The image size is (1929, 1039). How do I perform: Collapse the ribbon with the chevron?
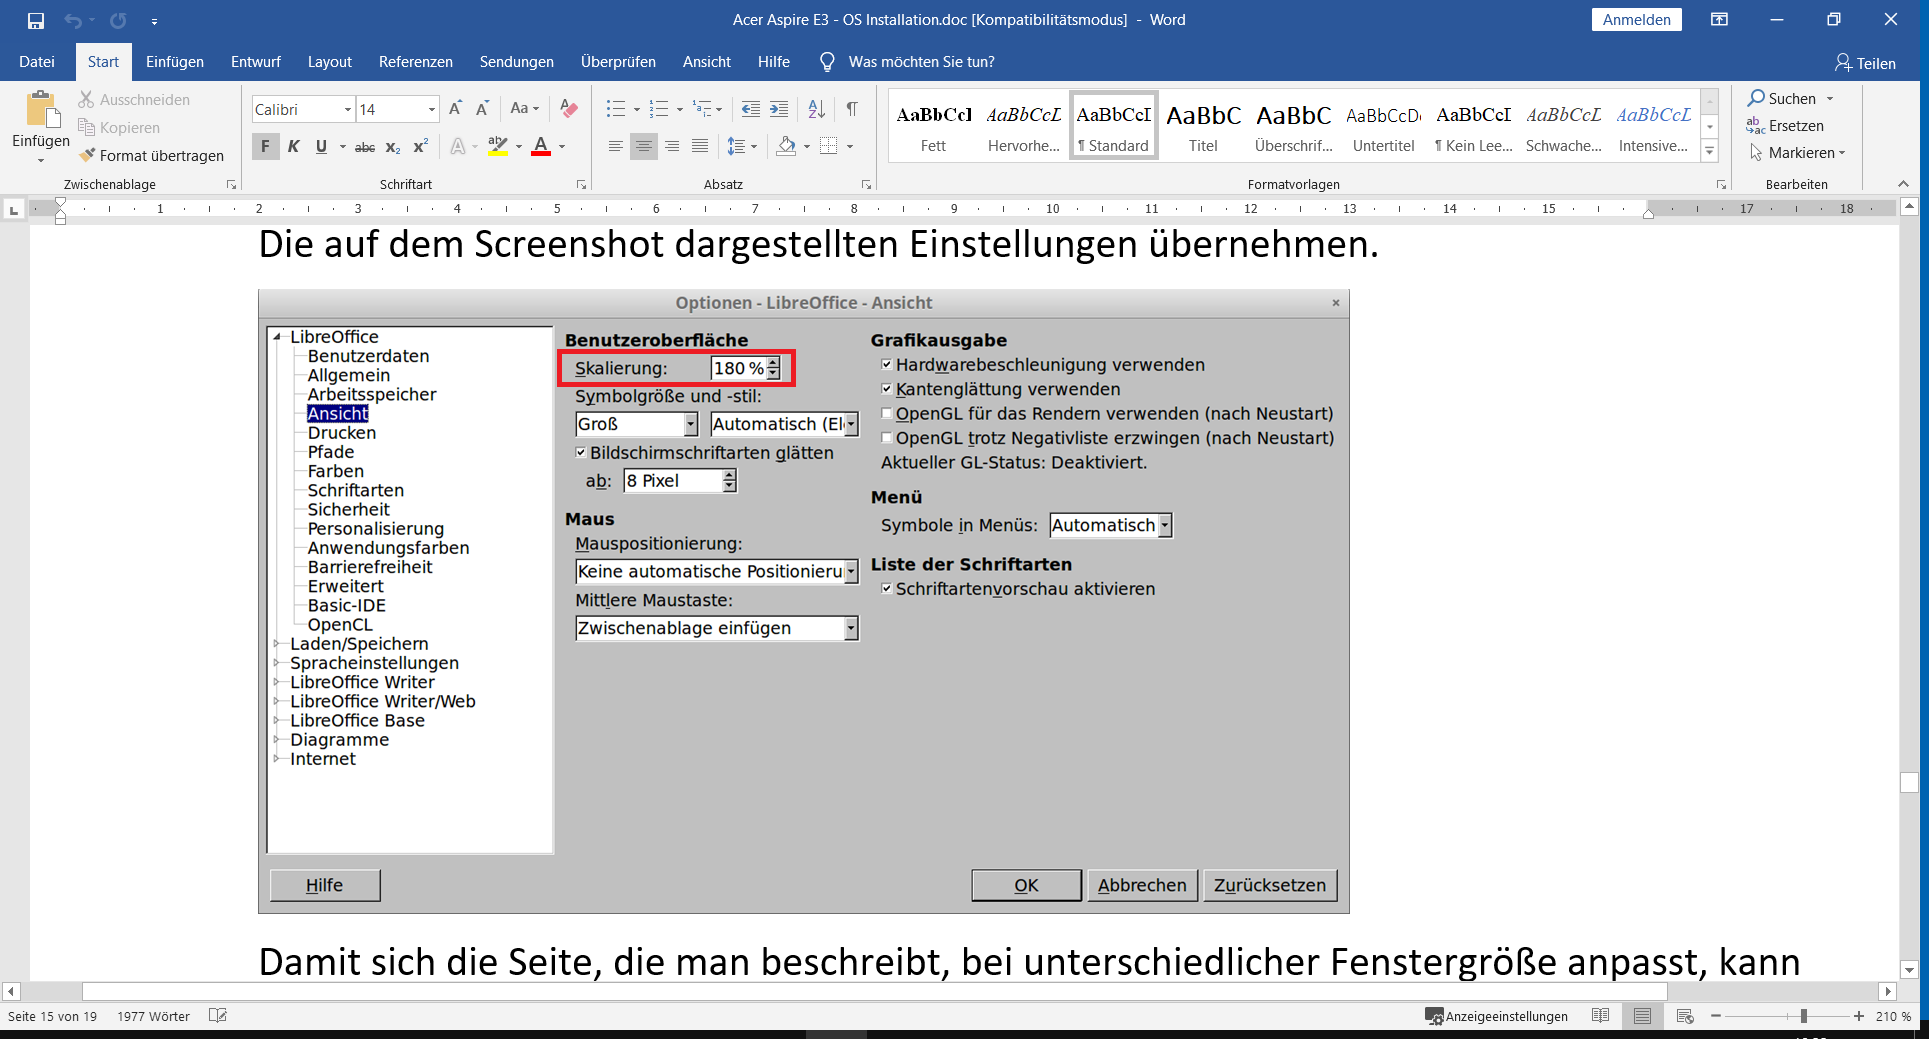coord(1903,184)
